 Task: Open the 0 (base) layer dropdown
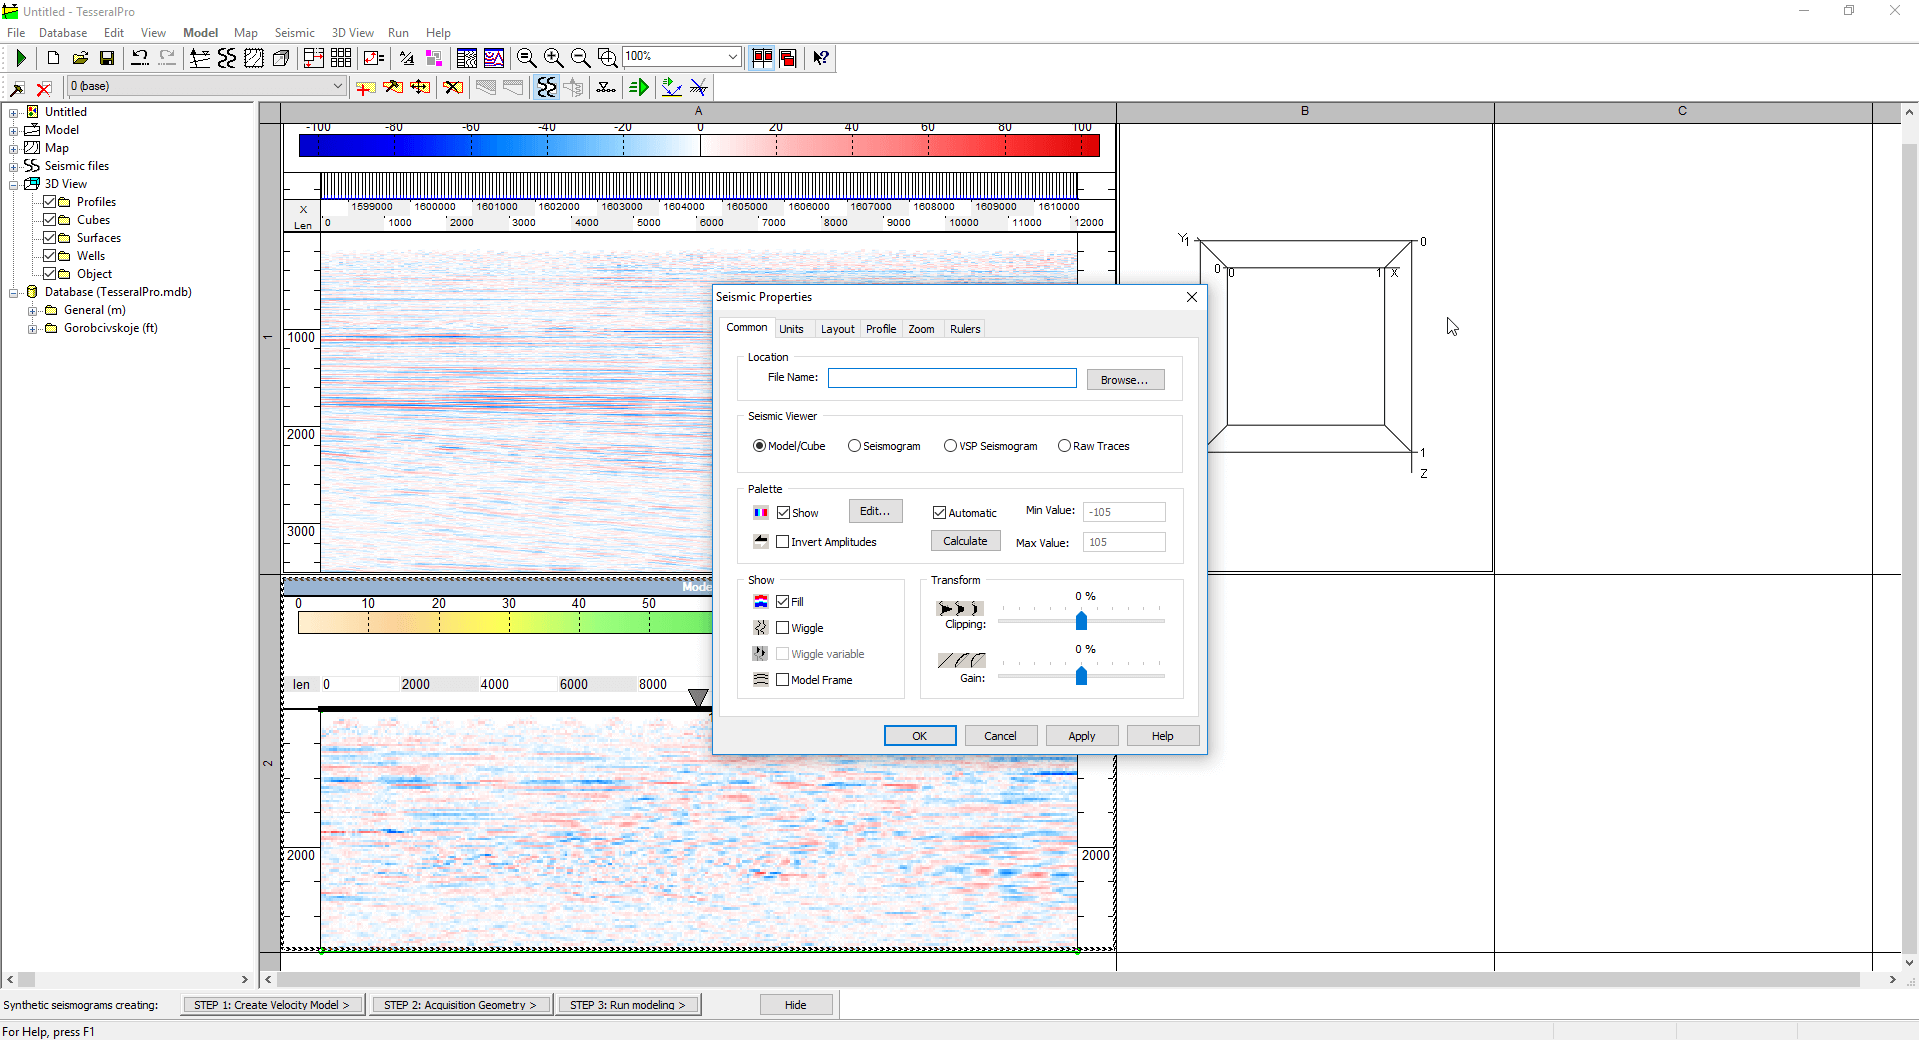[337, 86]
